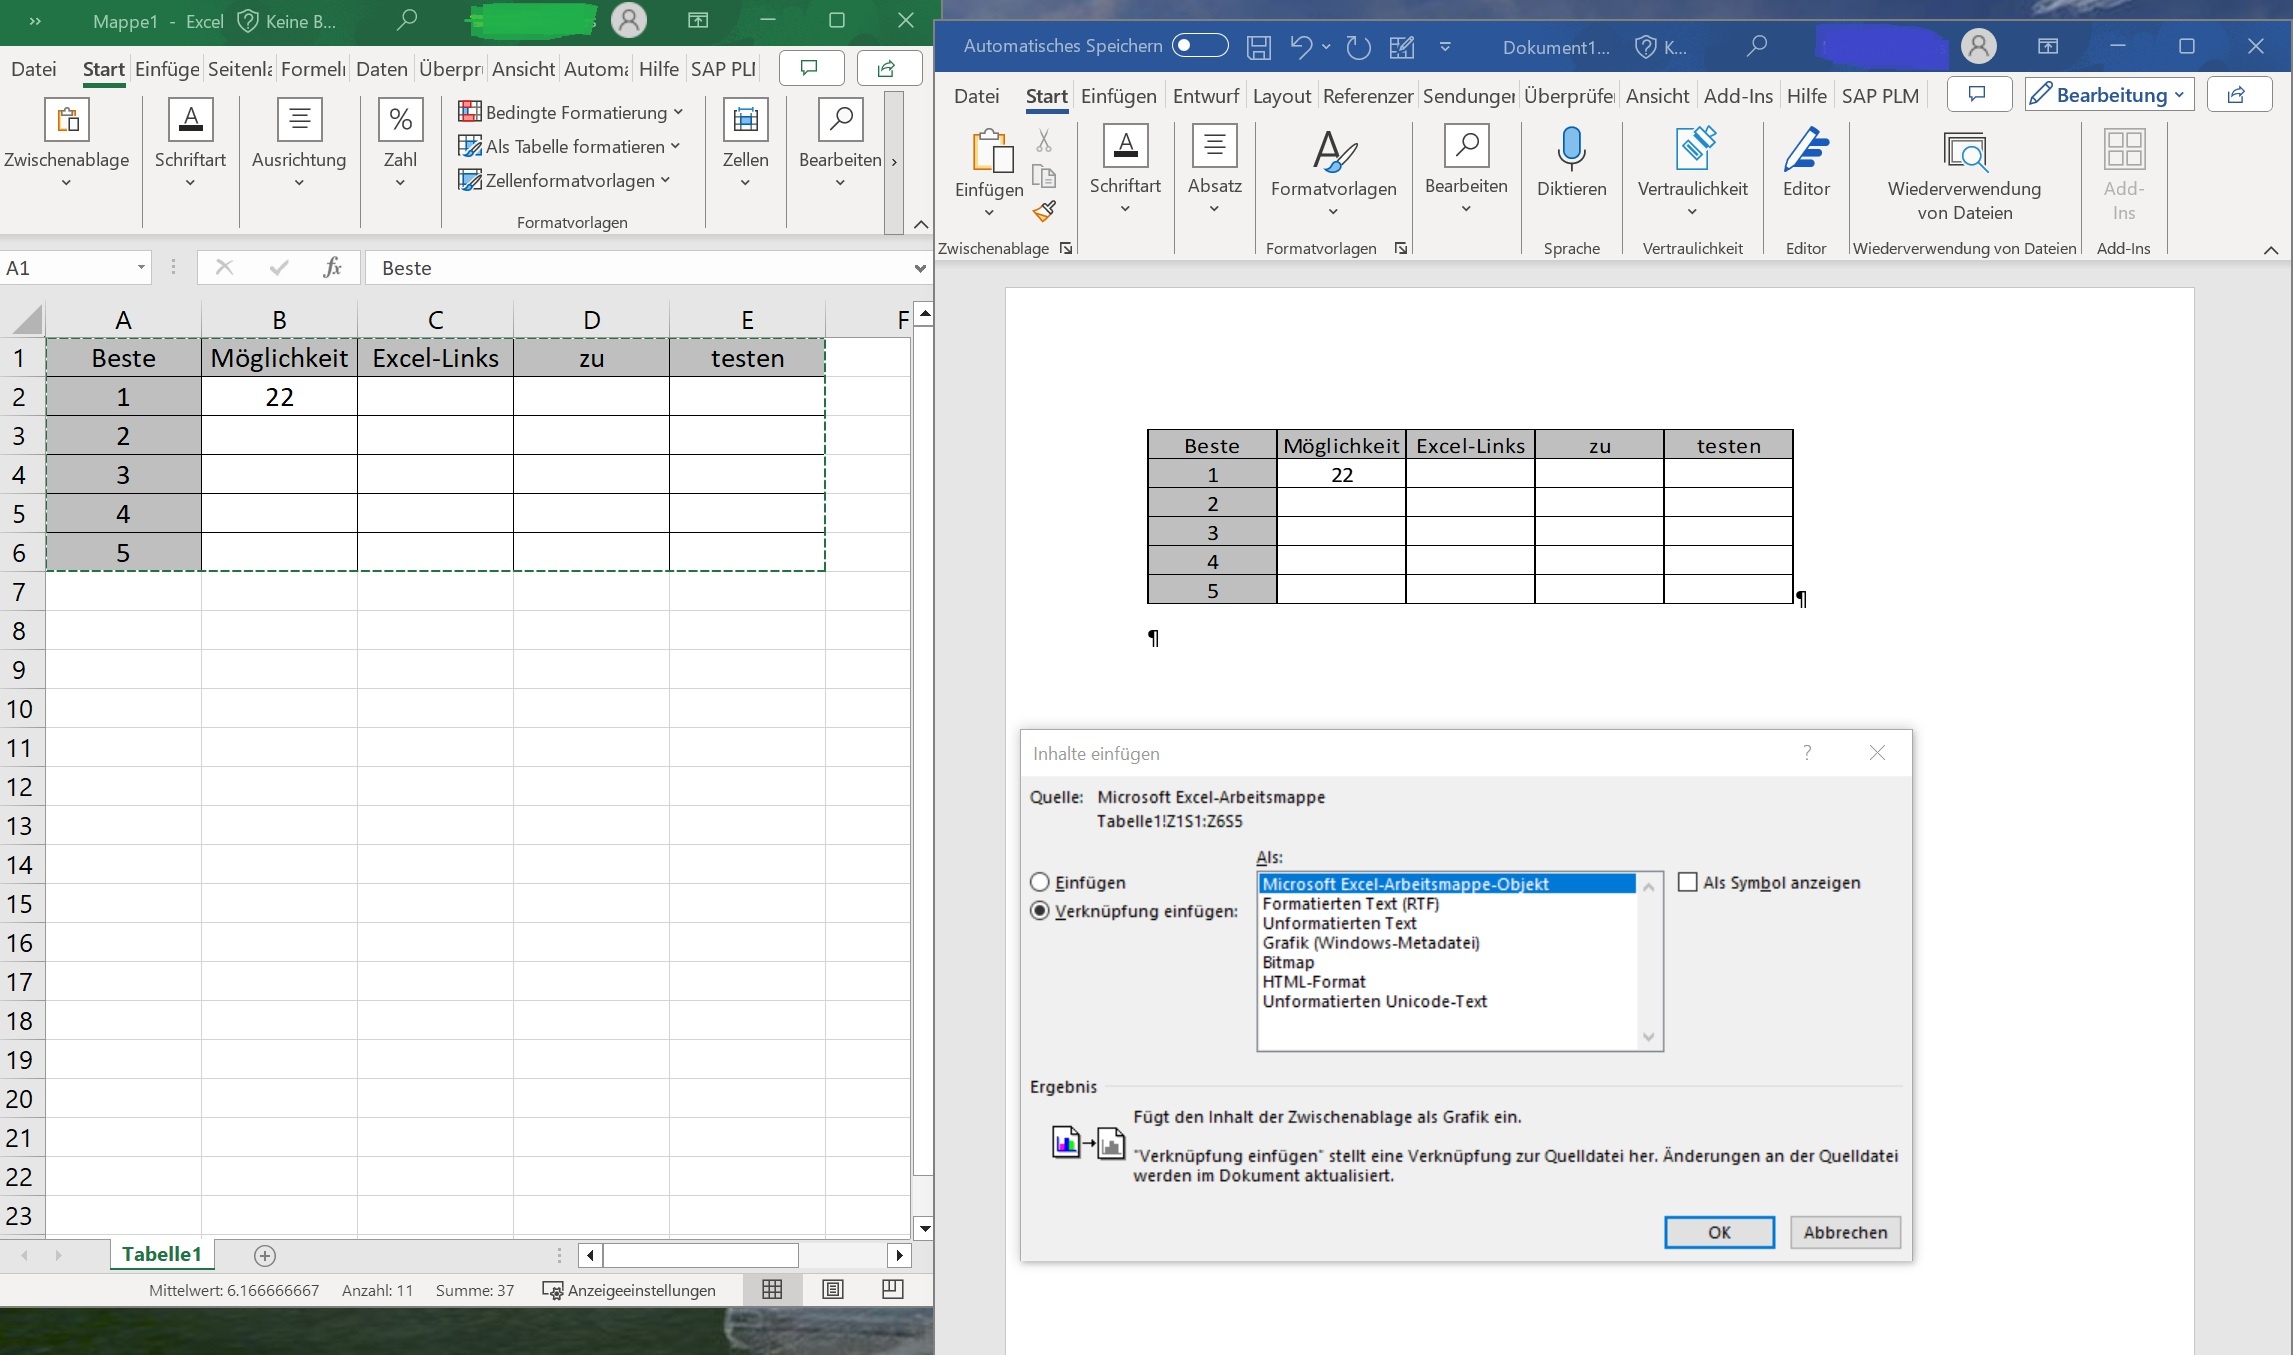Click the Undo arrow in Word's title bar
This screenshot has height=1355, width=2293.
pos(1300,47)
